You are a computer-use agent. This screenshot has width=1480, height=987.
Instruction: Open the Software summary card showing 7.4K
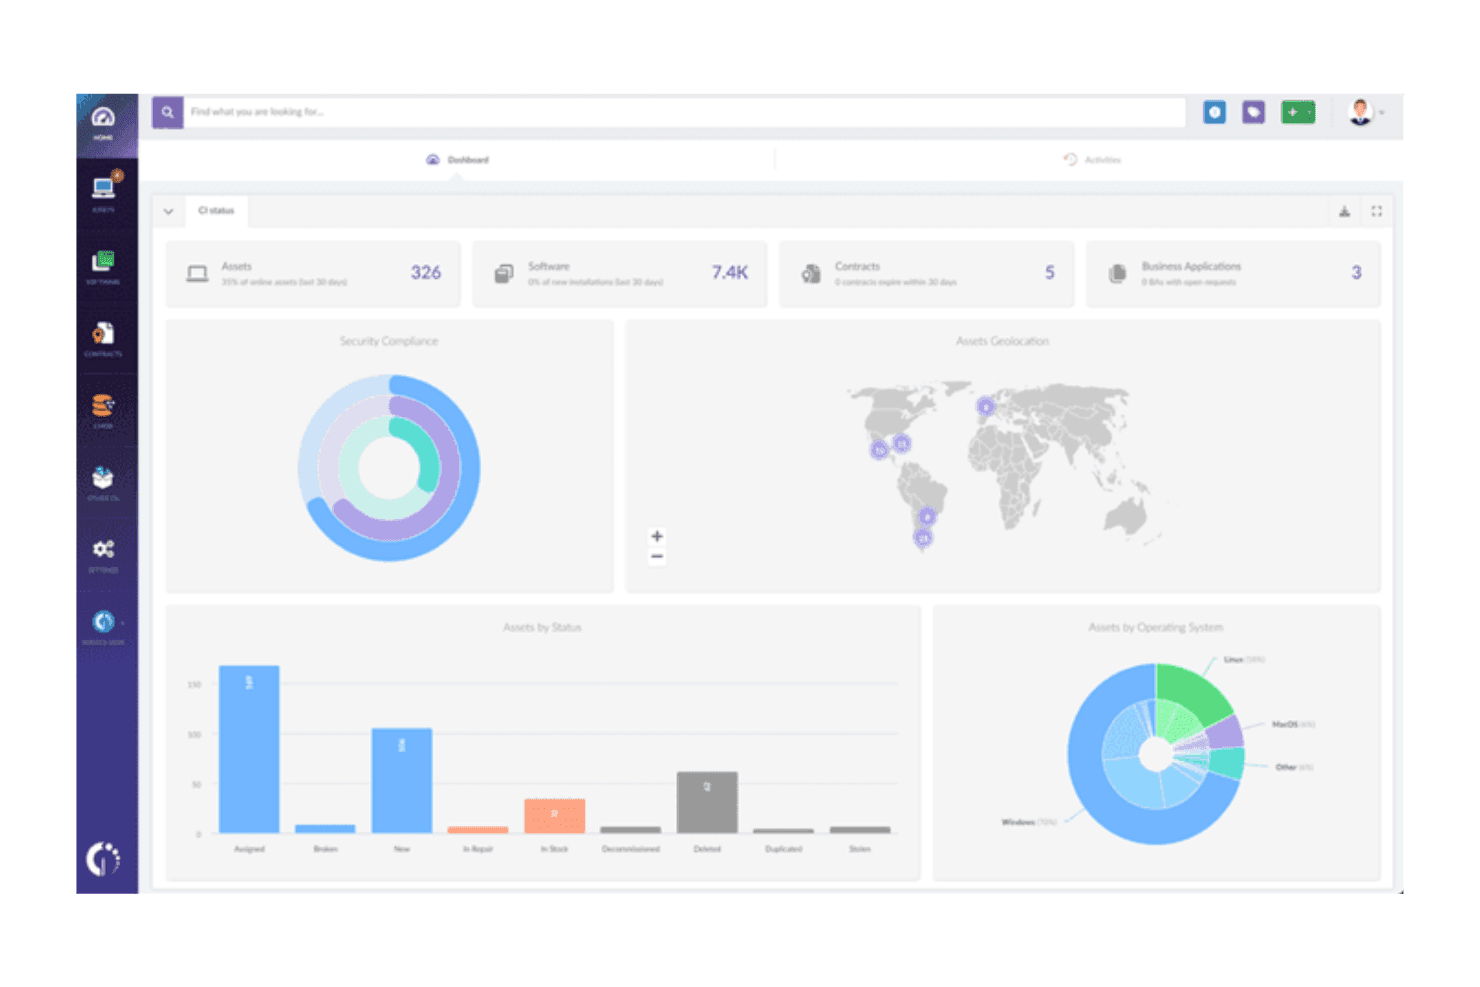(x=620, y=273)
